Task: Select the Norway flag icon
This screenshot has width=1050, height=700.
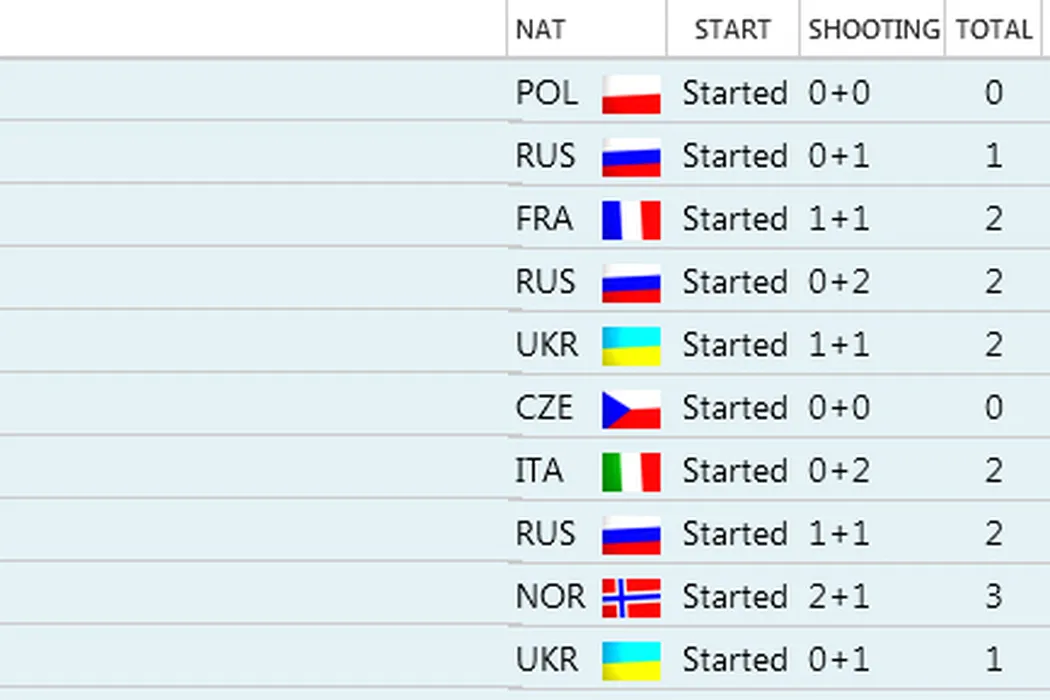Action: click(x=631, y=598)
